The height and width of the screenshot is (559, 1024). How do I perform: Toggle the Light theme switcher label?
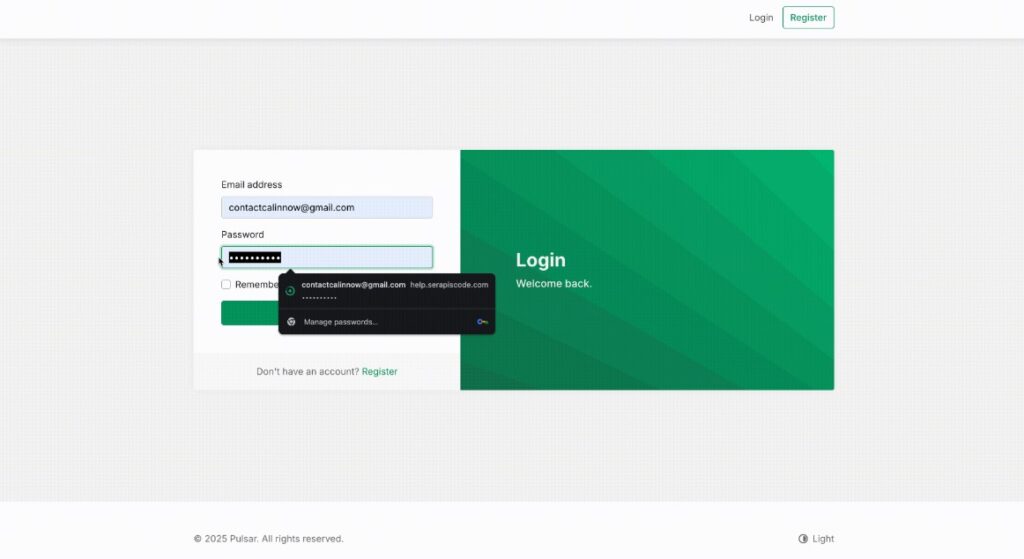[x=823, y=539]
